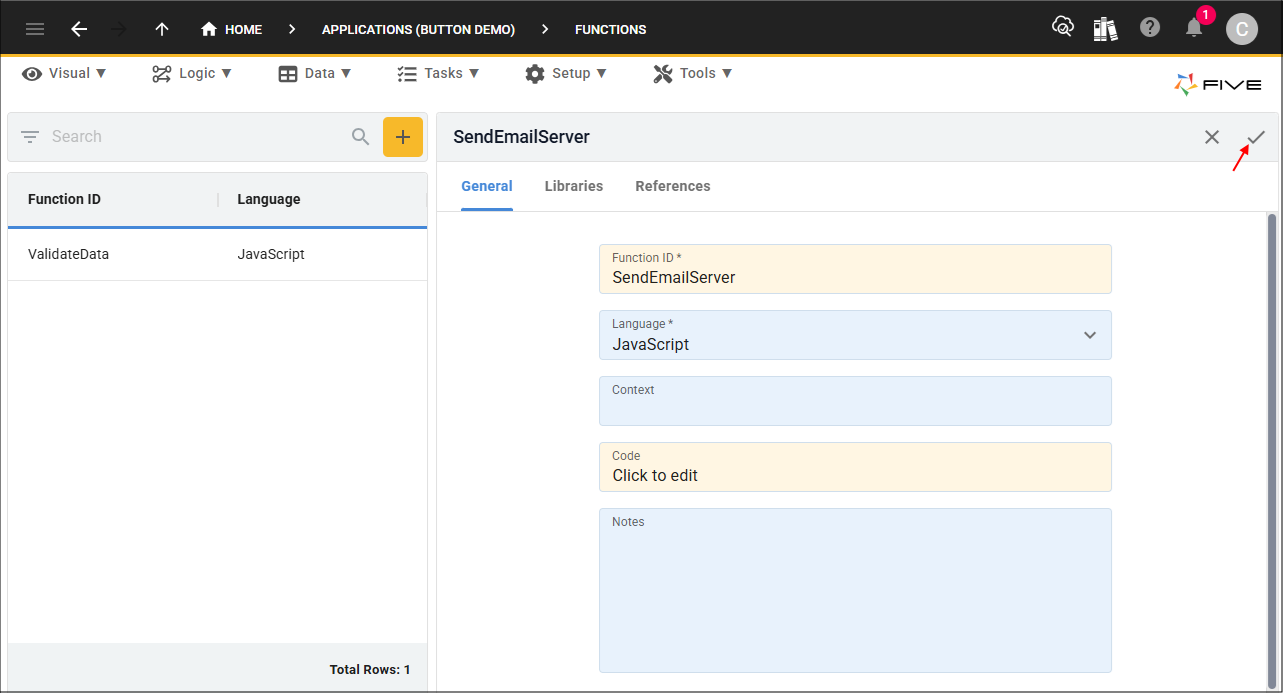The image size is (1283, 693).
Task: Click the HOME breadcrumb
Action: point(232,29)
